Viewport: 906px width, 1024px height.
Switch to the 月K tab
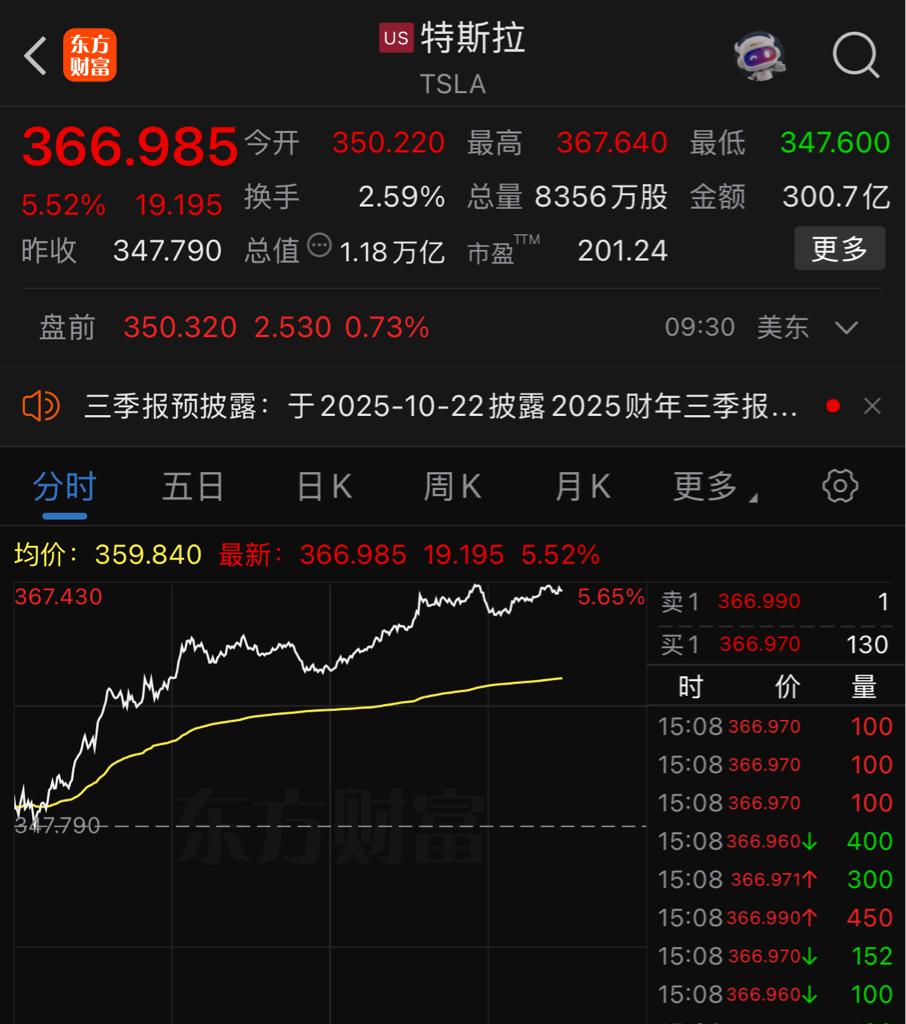[x=583, y=487]
